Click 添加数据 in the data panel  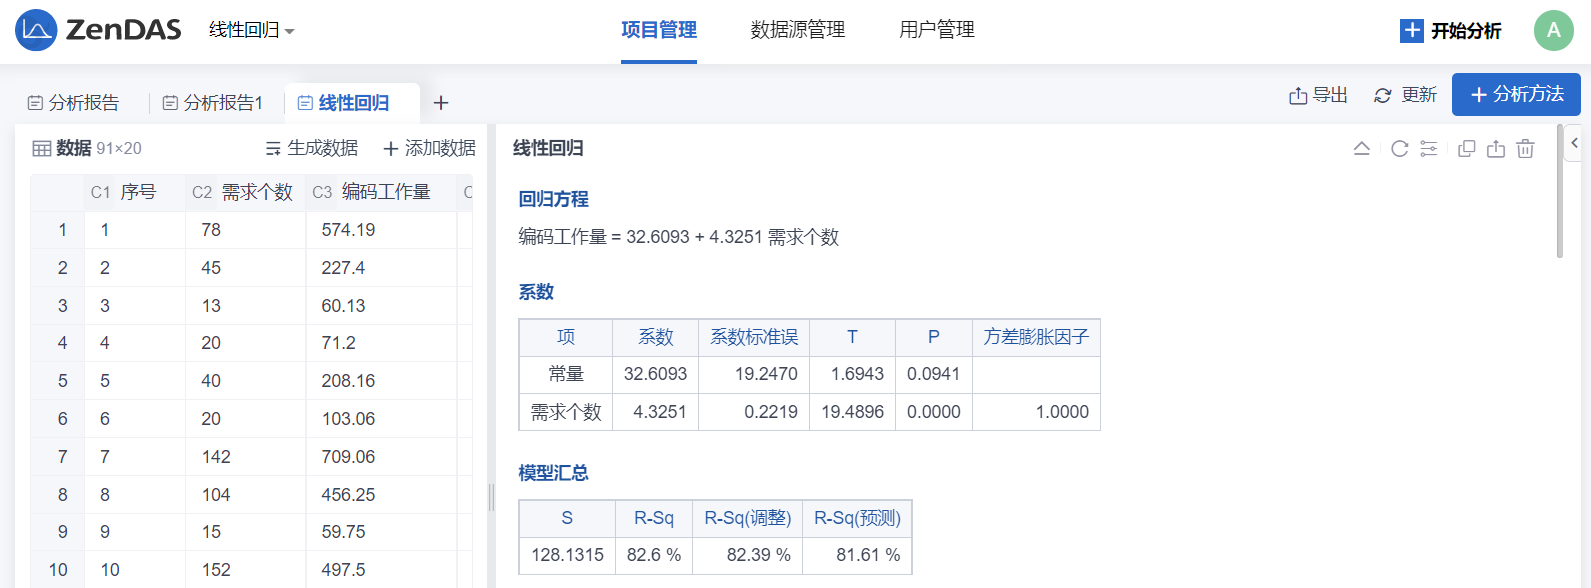[x=430, y=148]
